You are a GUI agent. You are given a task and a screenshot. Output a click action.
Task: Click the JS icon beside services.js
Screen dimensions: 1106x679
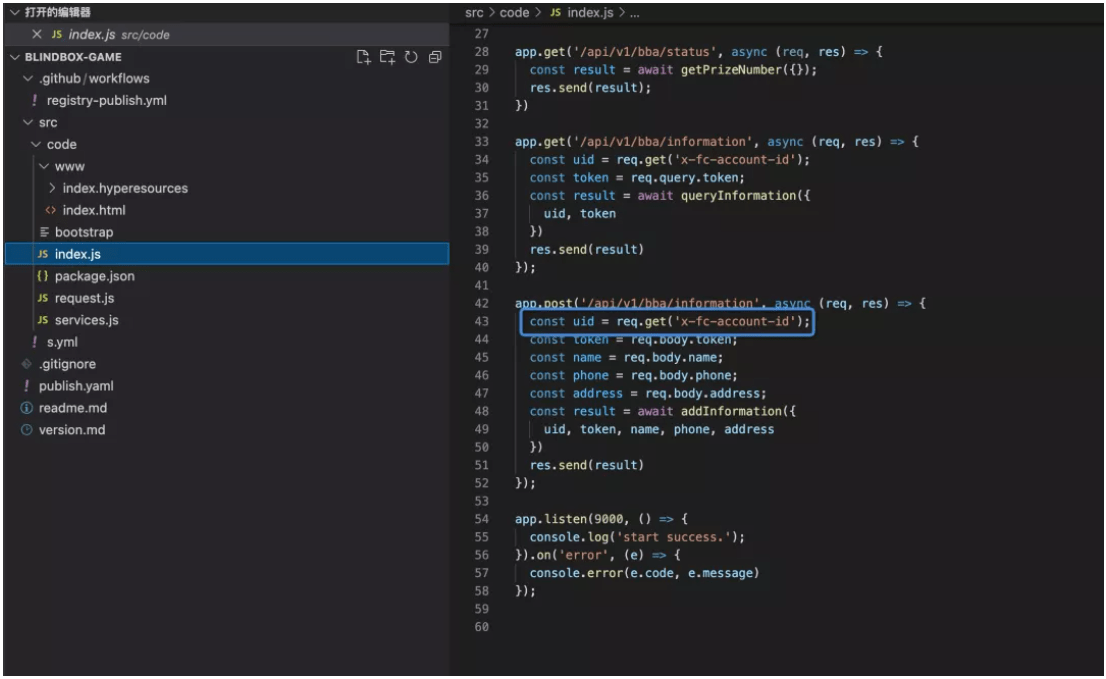(42, 320)
